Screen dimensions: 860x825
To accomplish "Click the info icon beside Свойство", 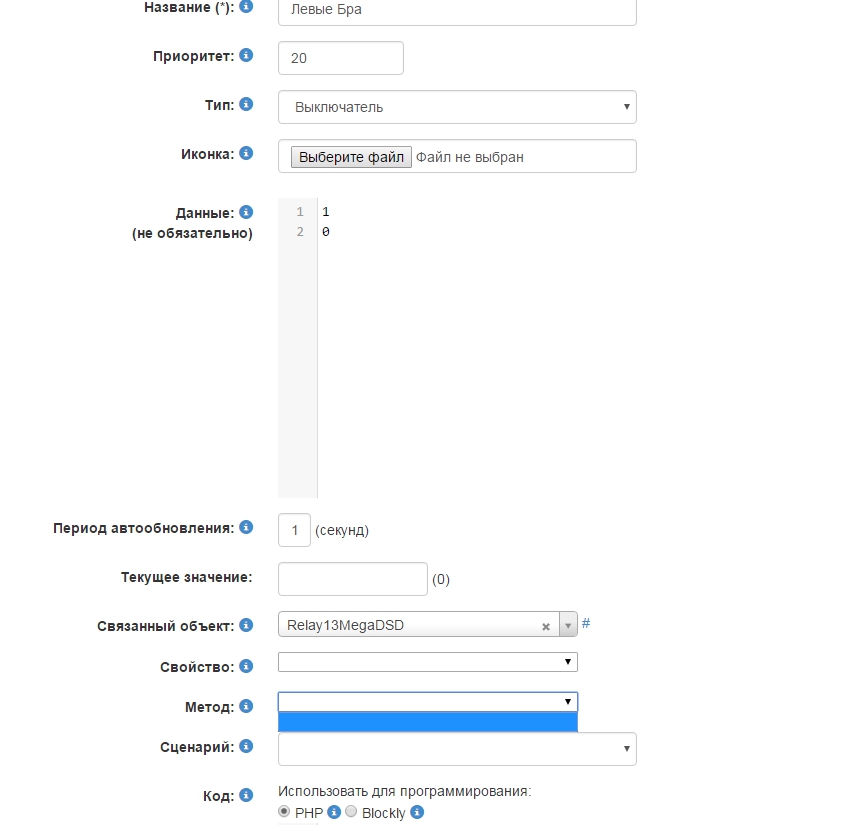I will point(246,666).
